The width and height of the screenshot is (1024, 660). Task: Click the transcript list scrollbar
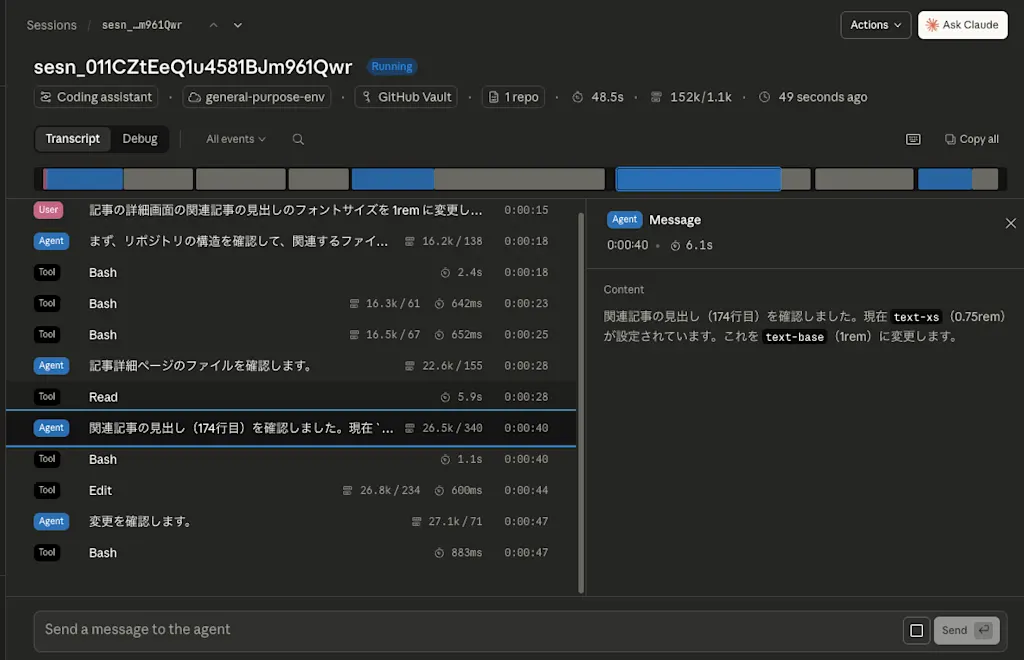tap(581, 403)
